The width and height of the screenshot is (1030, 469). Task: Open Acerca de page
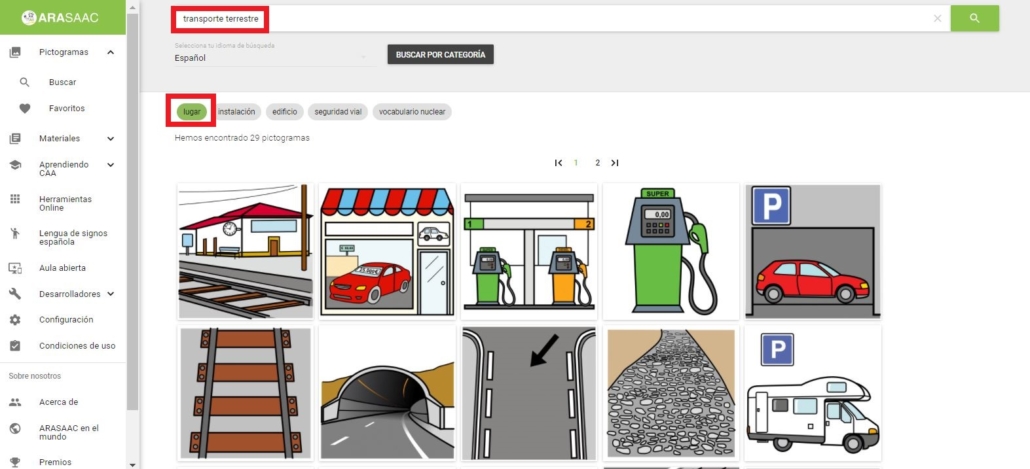(58, 402)
